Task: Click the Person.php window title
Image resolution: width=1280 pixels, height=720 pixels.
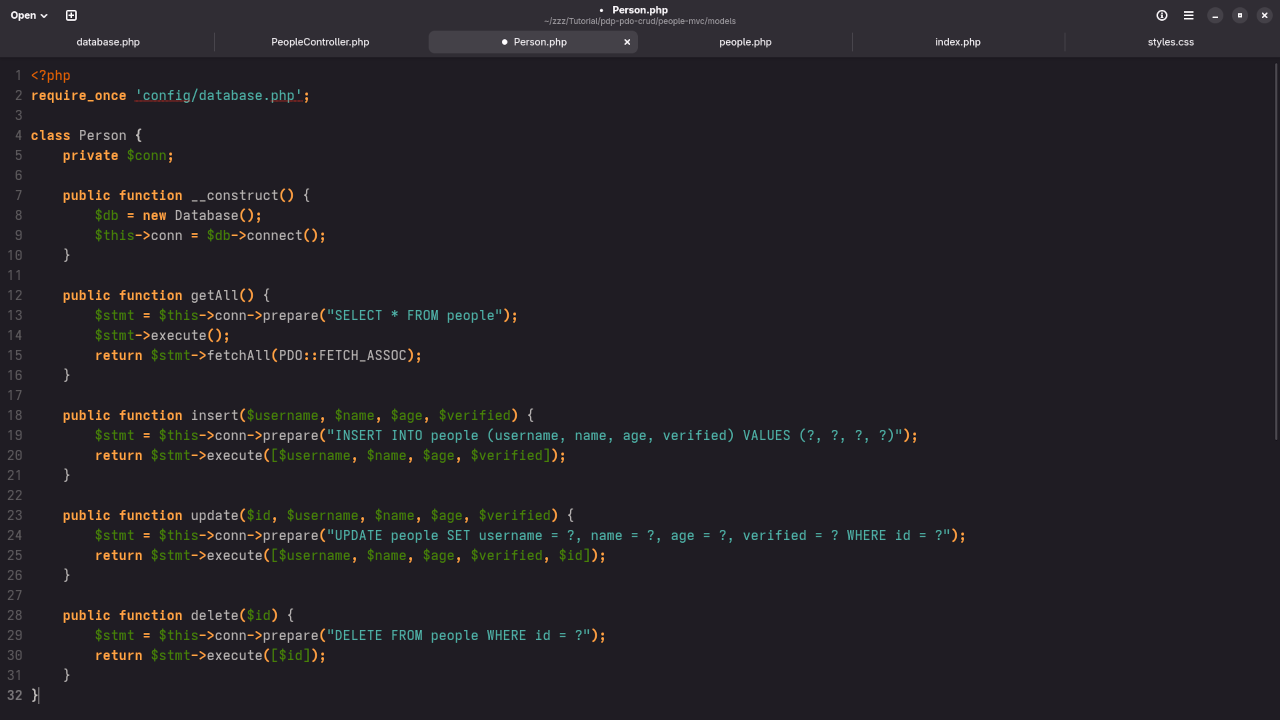Action: 640,10
